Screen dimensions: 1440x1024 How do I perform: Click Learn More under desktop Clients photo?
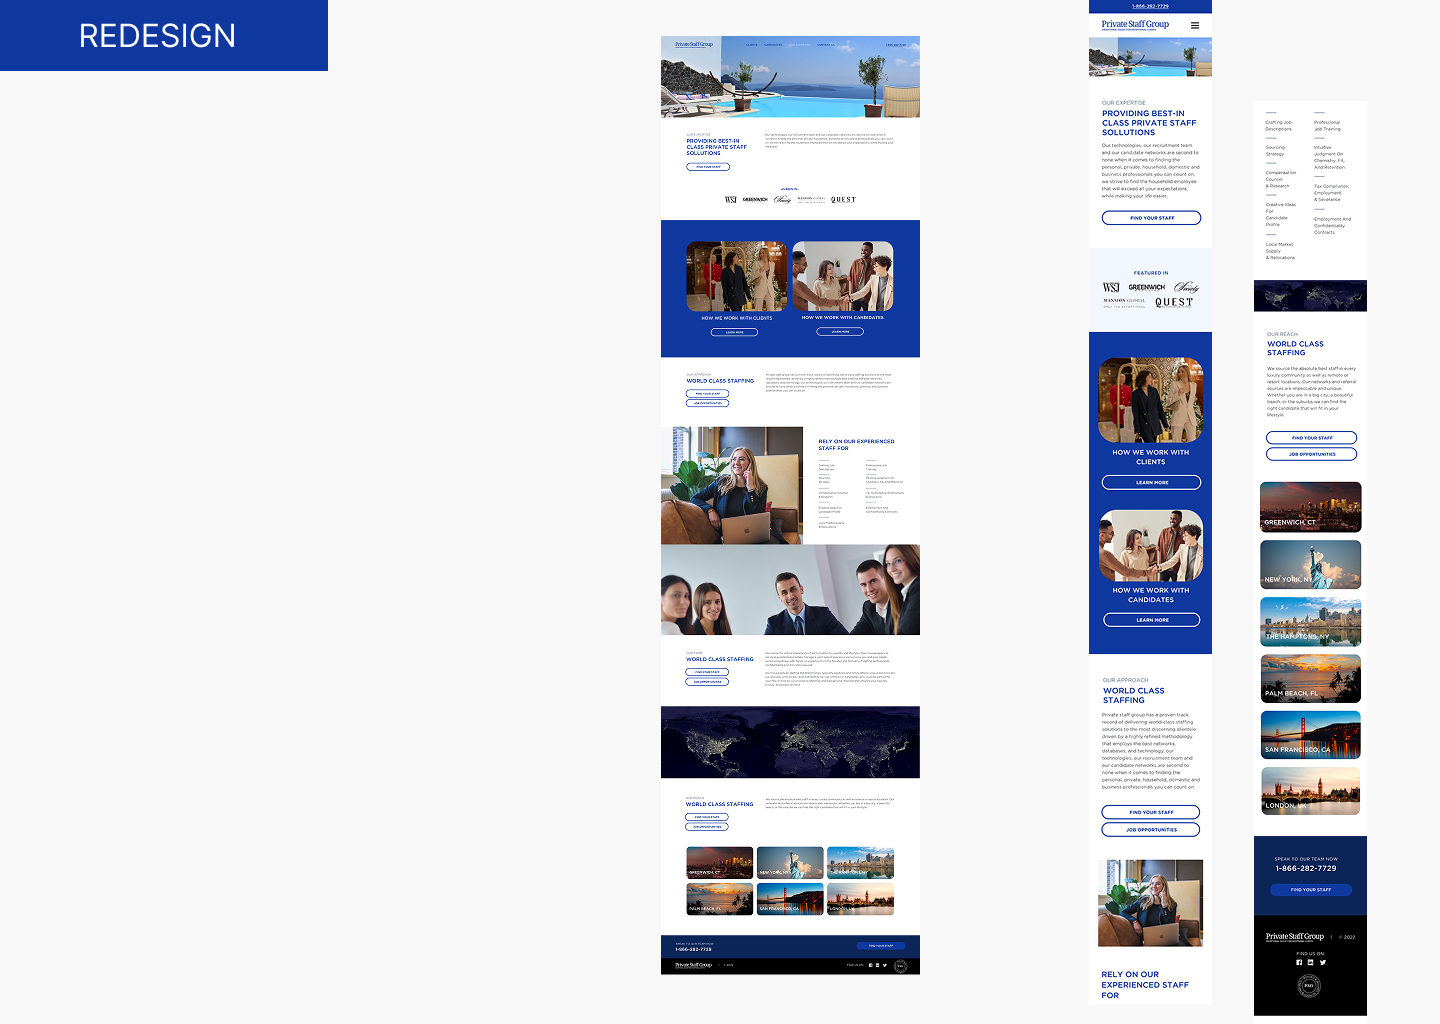tap(735, 332)
